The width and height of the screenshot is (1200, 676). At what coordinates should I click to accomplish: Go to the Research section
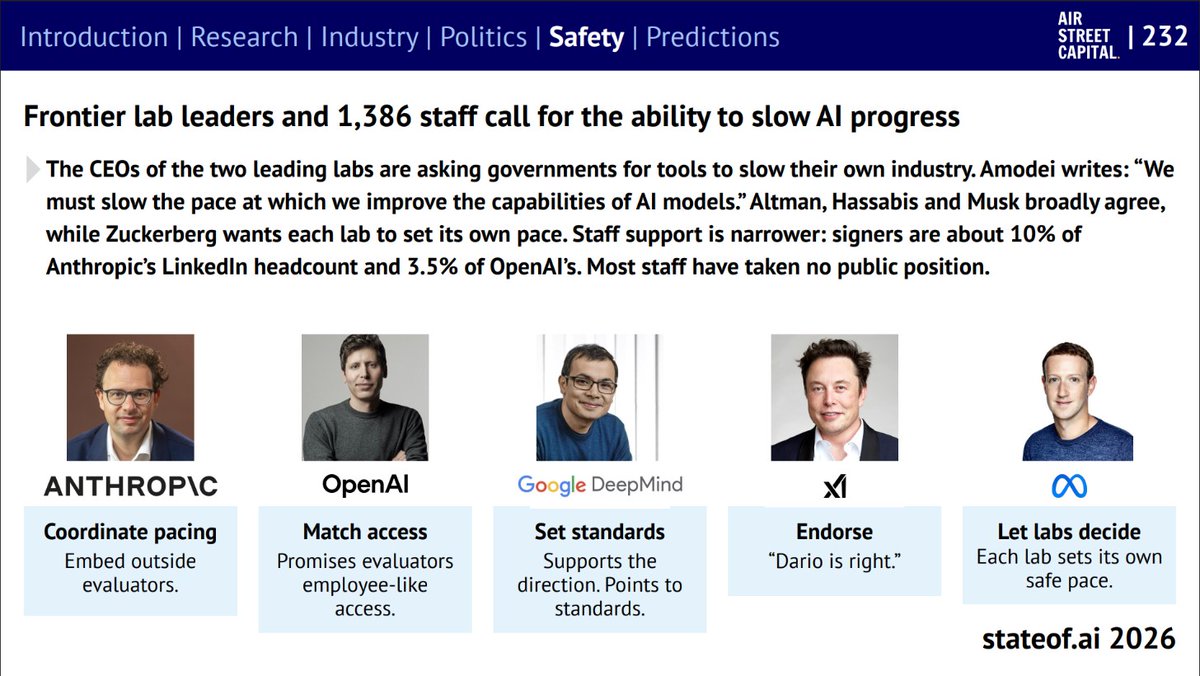pyautogui.click(x=244, y=38)
